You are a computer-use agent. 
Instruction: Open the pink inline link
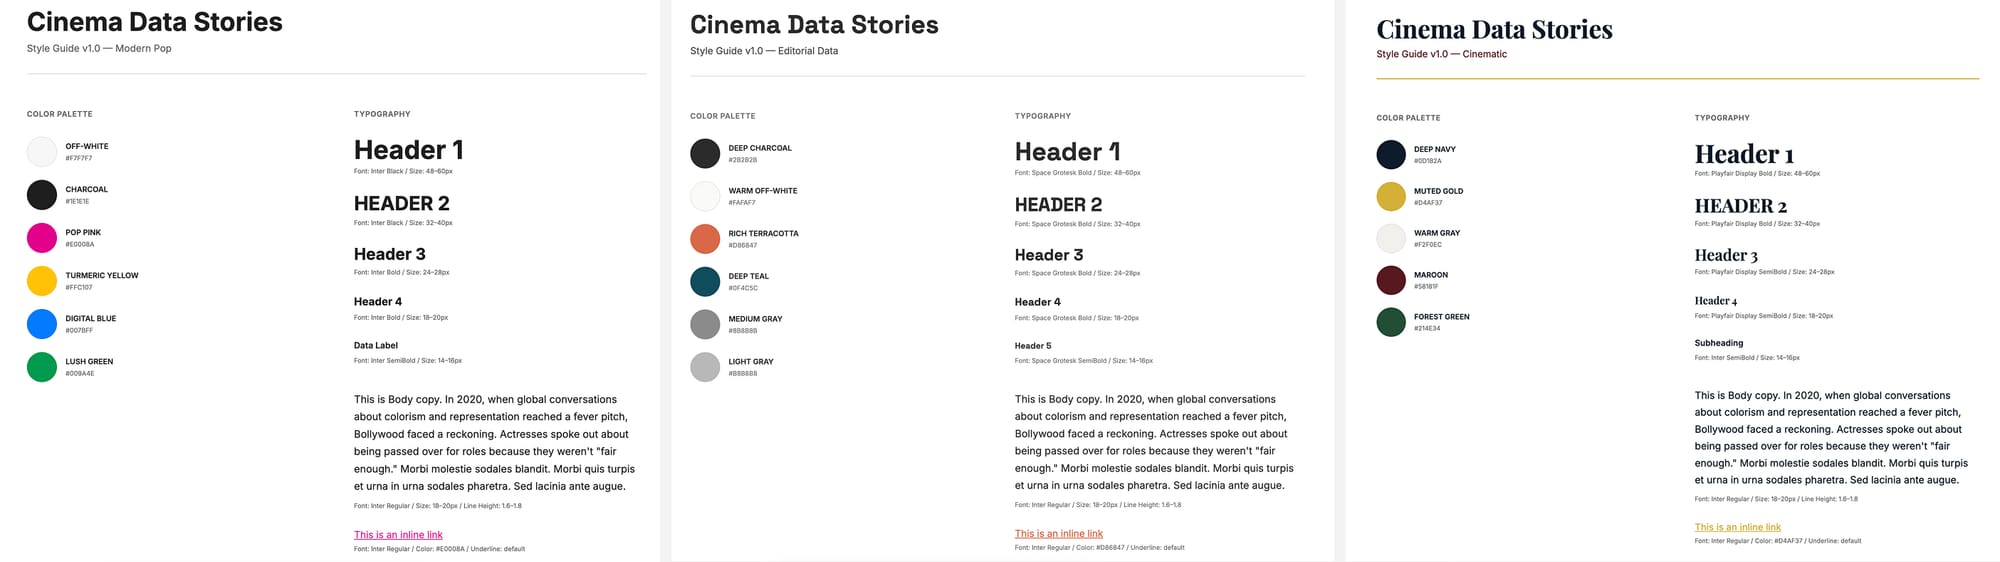click(x=398, y=535)
